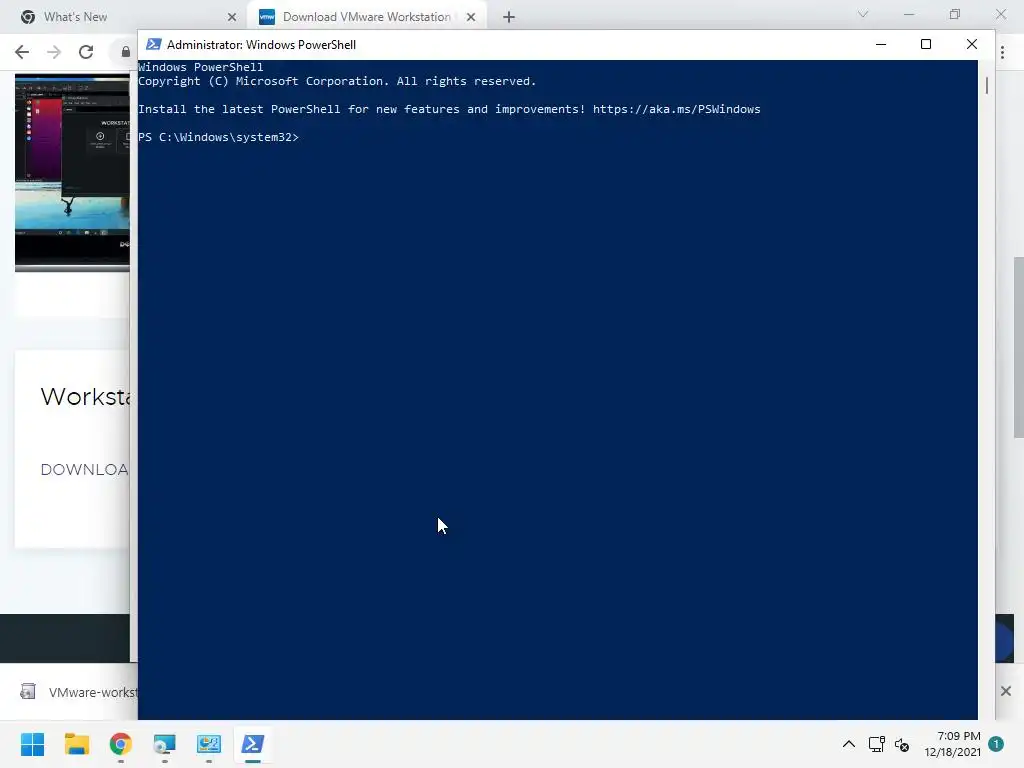Screen dimensions: 1024x768
Task: Click the Chrome page vertical scrollbar
Action: (x=1018, y=347)
